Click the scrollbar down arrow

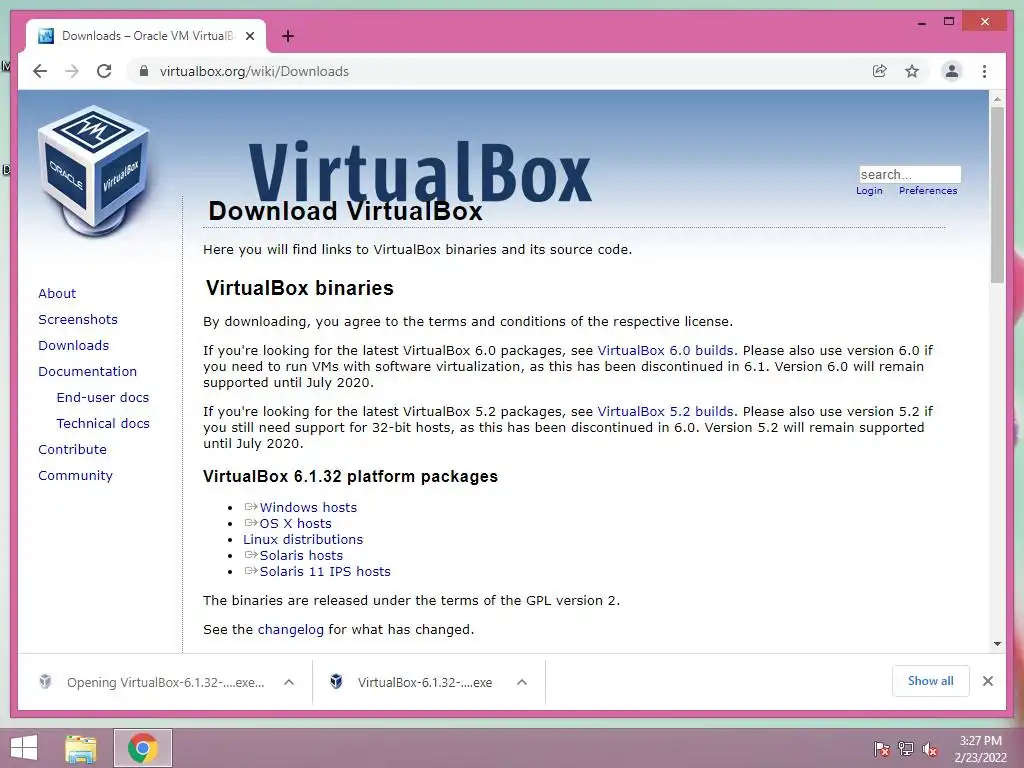tap(997, 644)
